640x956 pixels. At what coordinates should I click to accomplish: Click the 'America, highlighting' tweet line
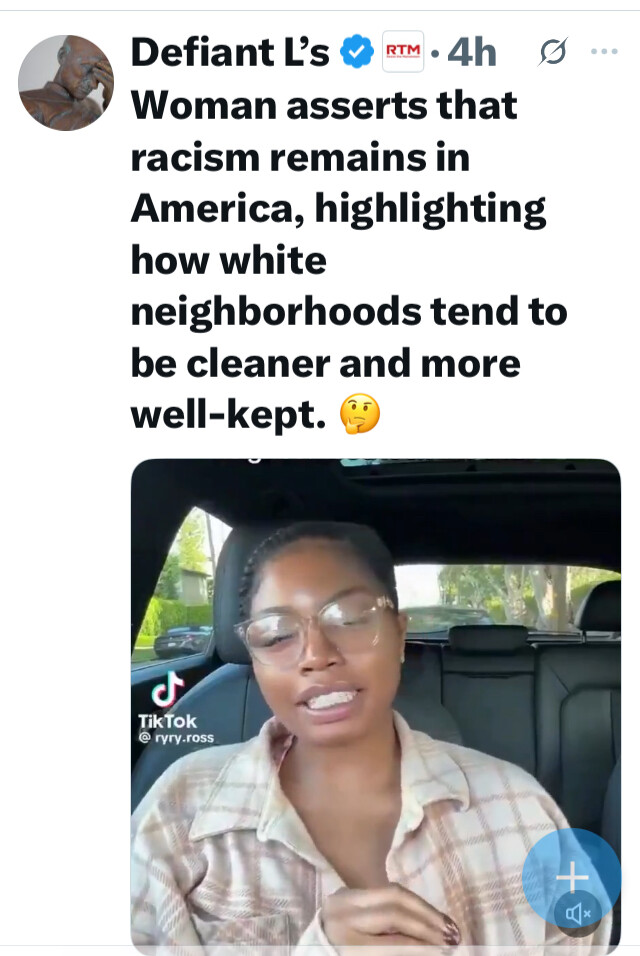[338, 210]
